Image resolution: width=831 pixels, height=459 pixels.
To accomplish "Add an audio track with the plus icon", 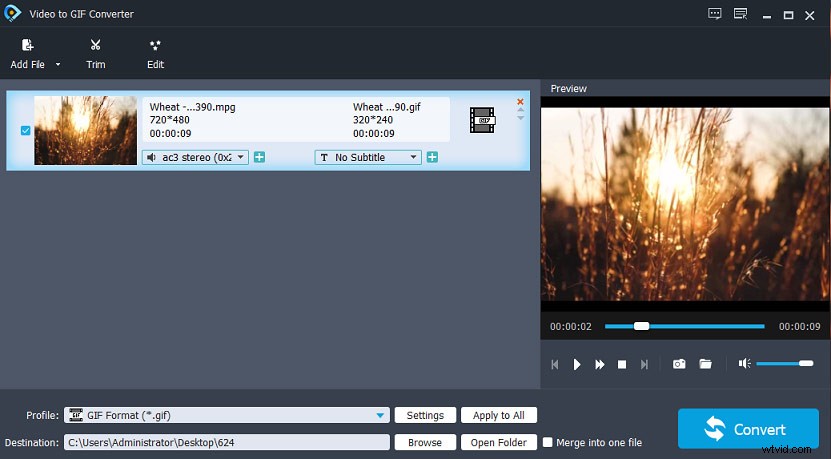I will pyautogui.click(x=259, y=157).
